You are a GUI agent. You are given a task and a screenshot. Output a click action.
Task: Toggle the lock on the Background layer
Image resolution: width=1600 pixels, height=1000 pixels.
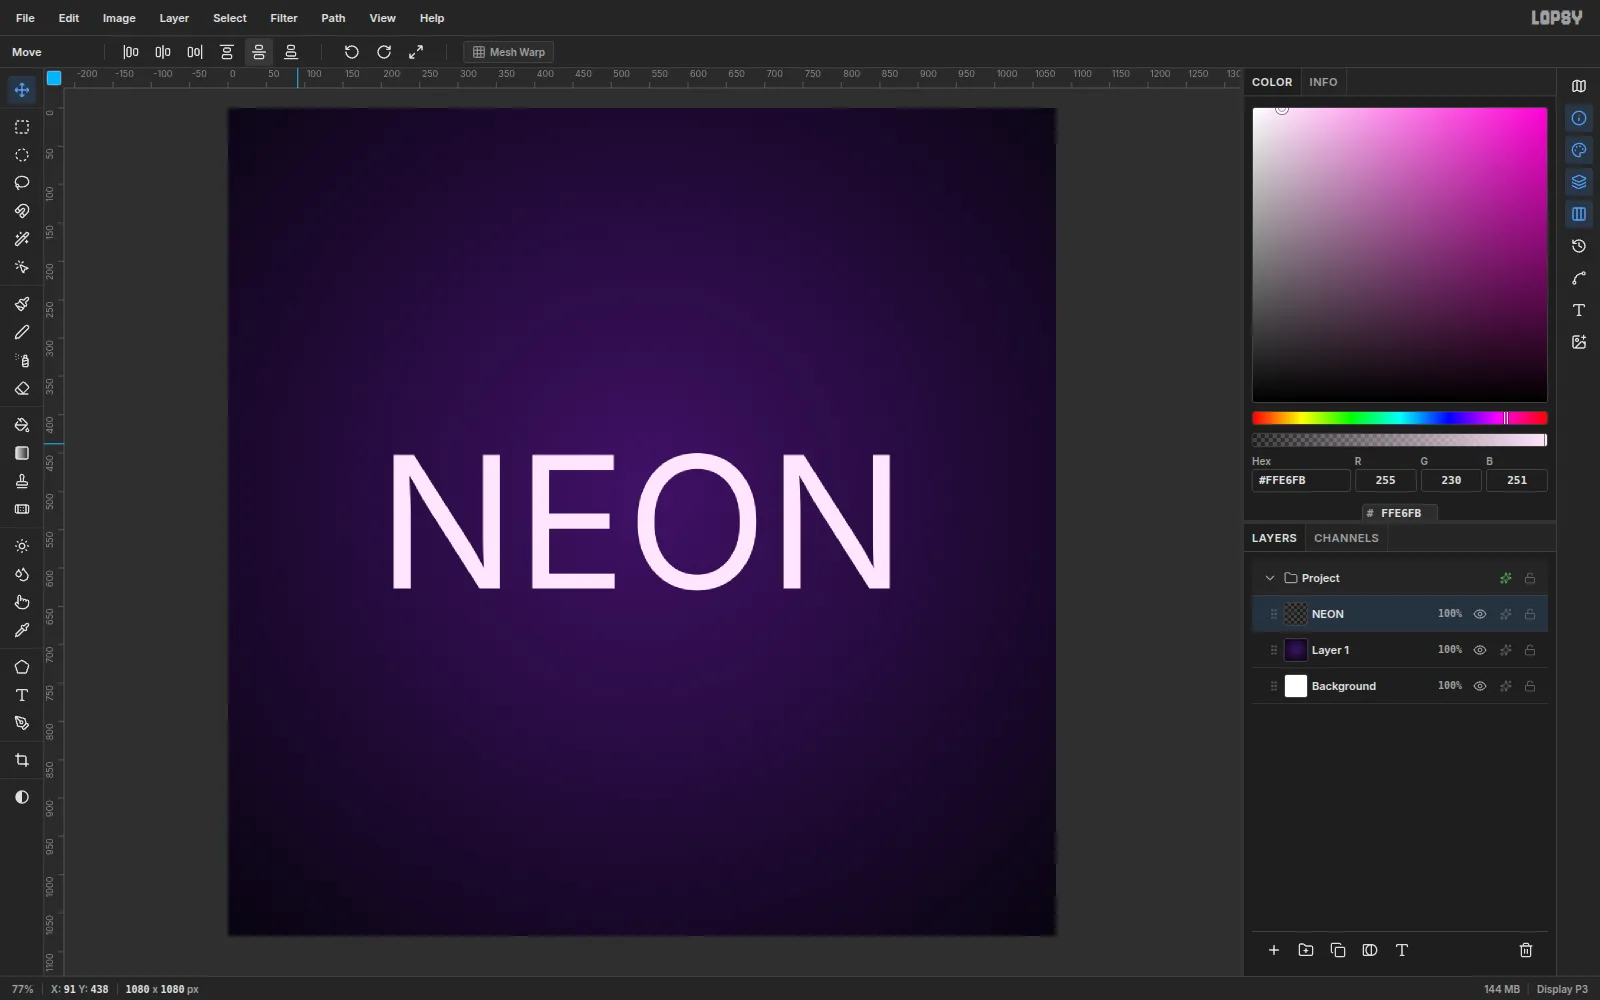click(1530, 686)
